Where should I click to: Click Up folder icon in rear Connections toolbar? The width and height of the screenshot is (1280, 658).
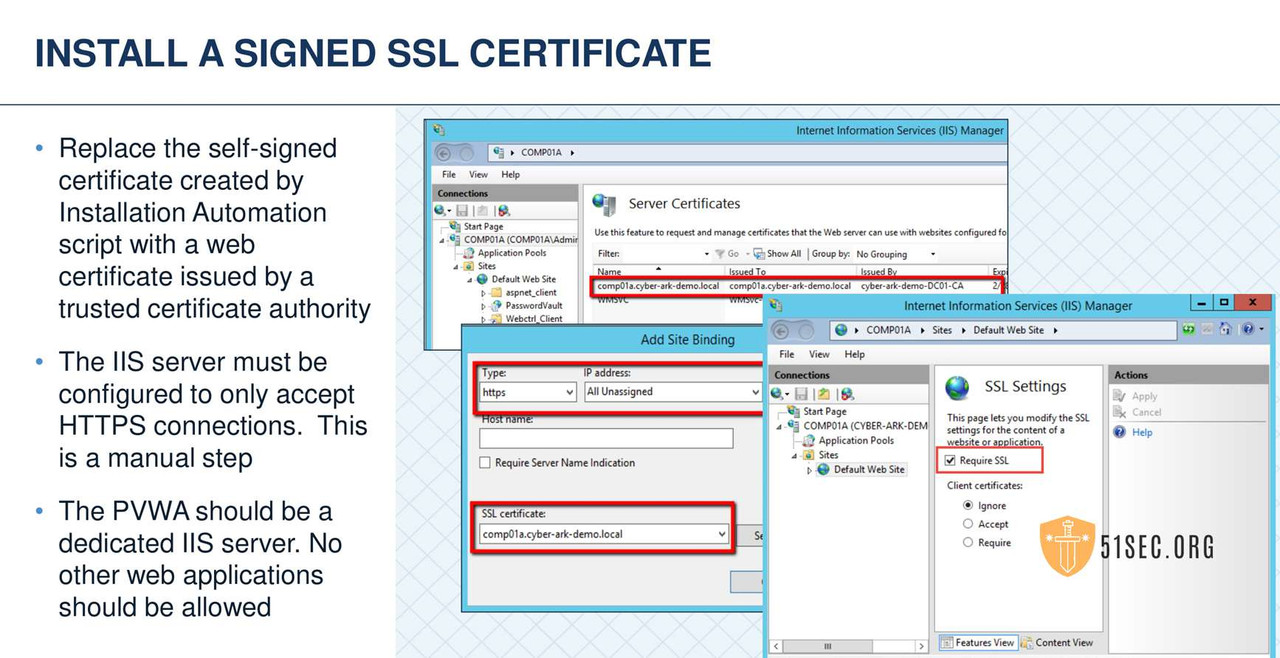click(482, 211)
